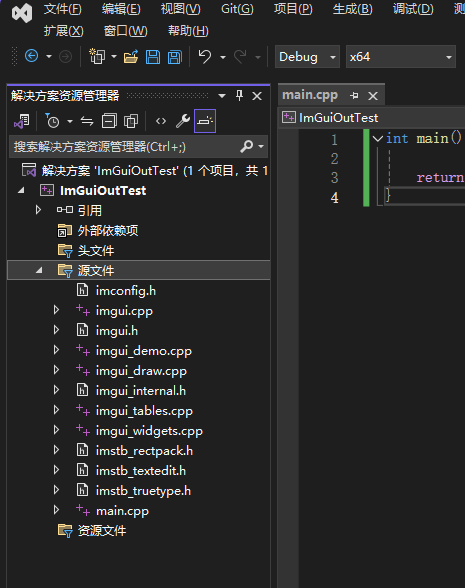Collapse the 源文件 folder
Image resolution: width=465 pixels, height=588 pixels.
(x=39, y=270)
